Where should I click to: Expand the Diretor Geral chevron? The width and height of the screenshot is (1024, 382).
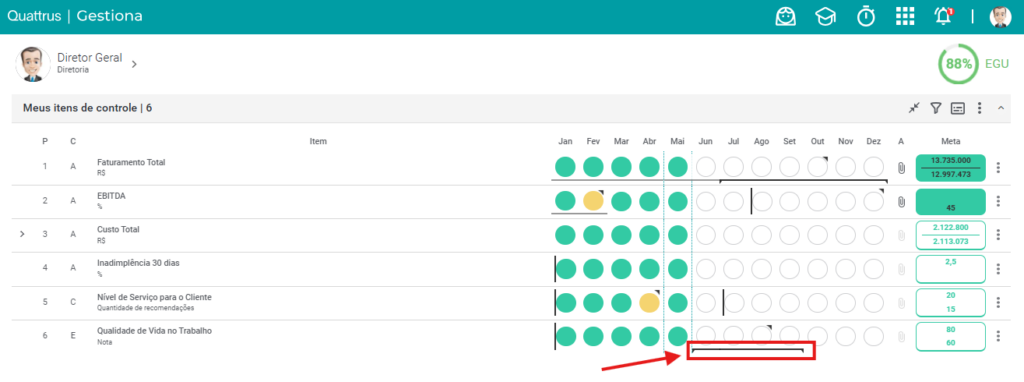(x=134, y=64)
